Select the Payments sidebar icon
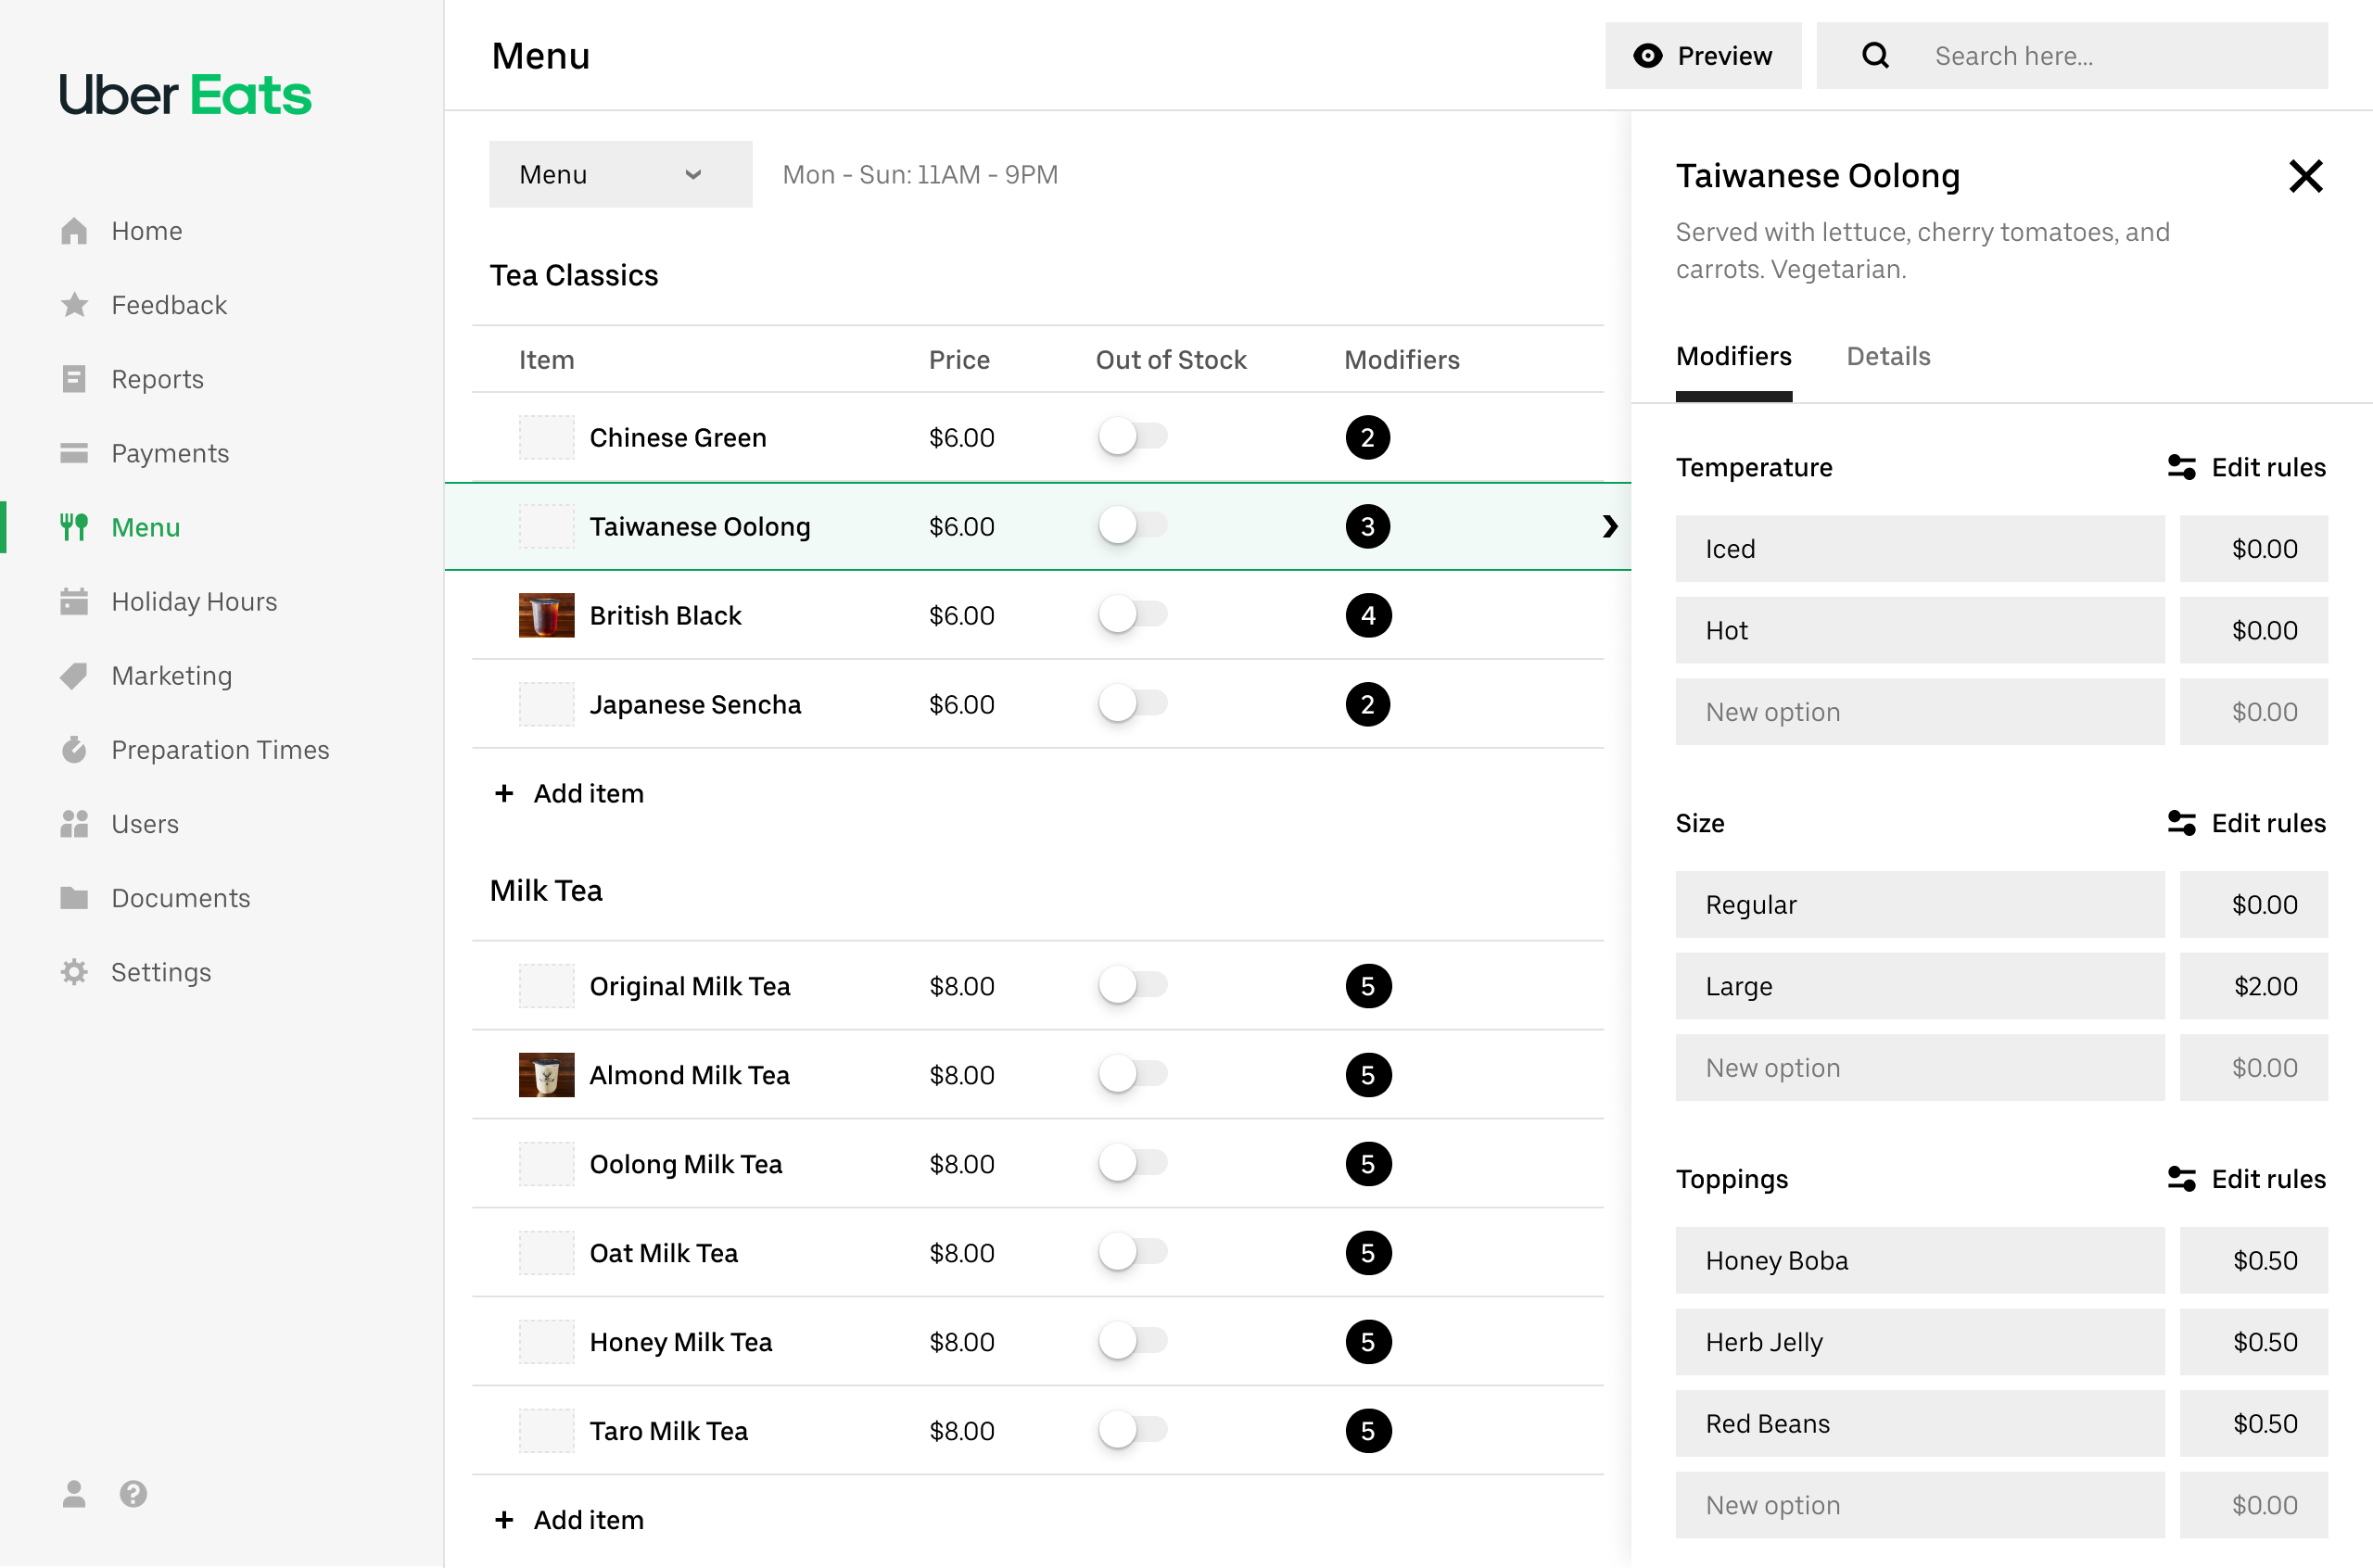The image size is (2373, 1568). tap(75, 452)
